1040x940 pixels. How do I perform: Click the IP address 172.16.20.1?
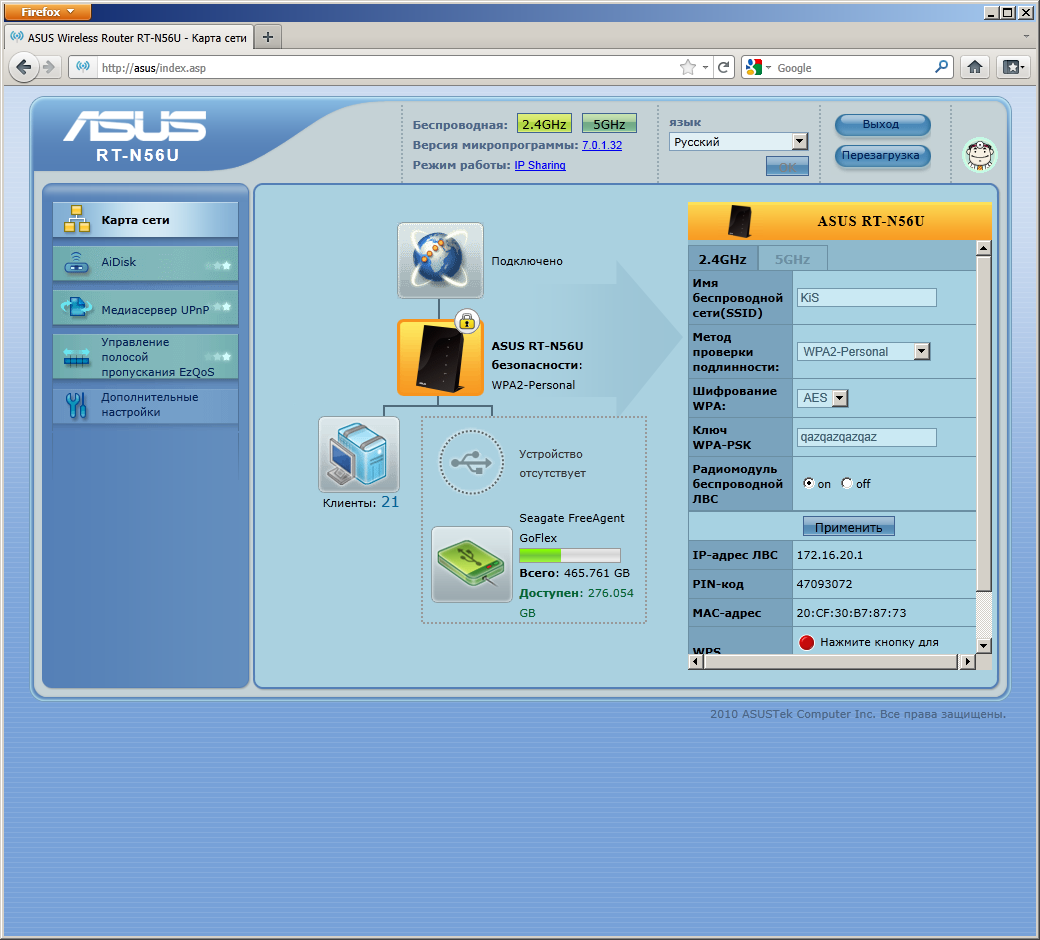[x=830, y=555]
